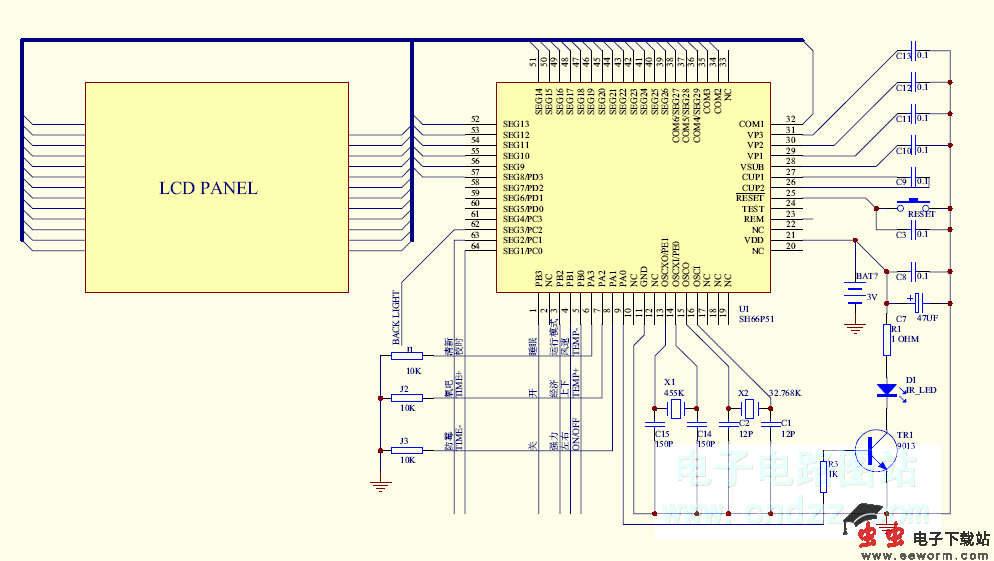Click the C7 47UF electrolytic capacitor
Viewport: 994px width, 561px height.
point(917,300)
